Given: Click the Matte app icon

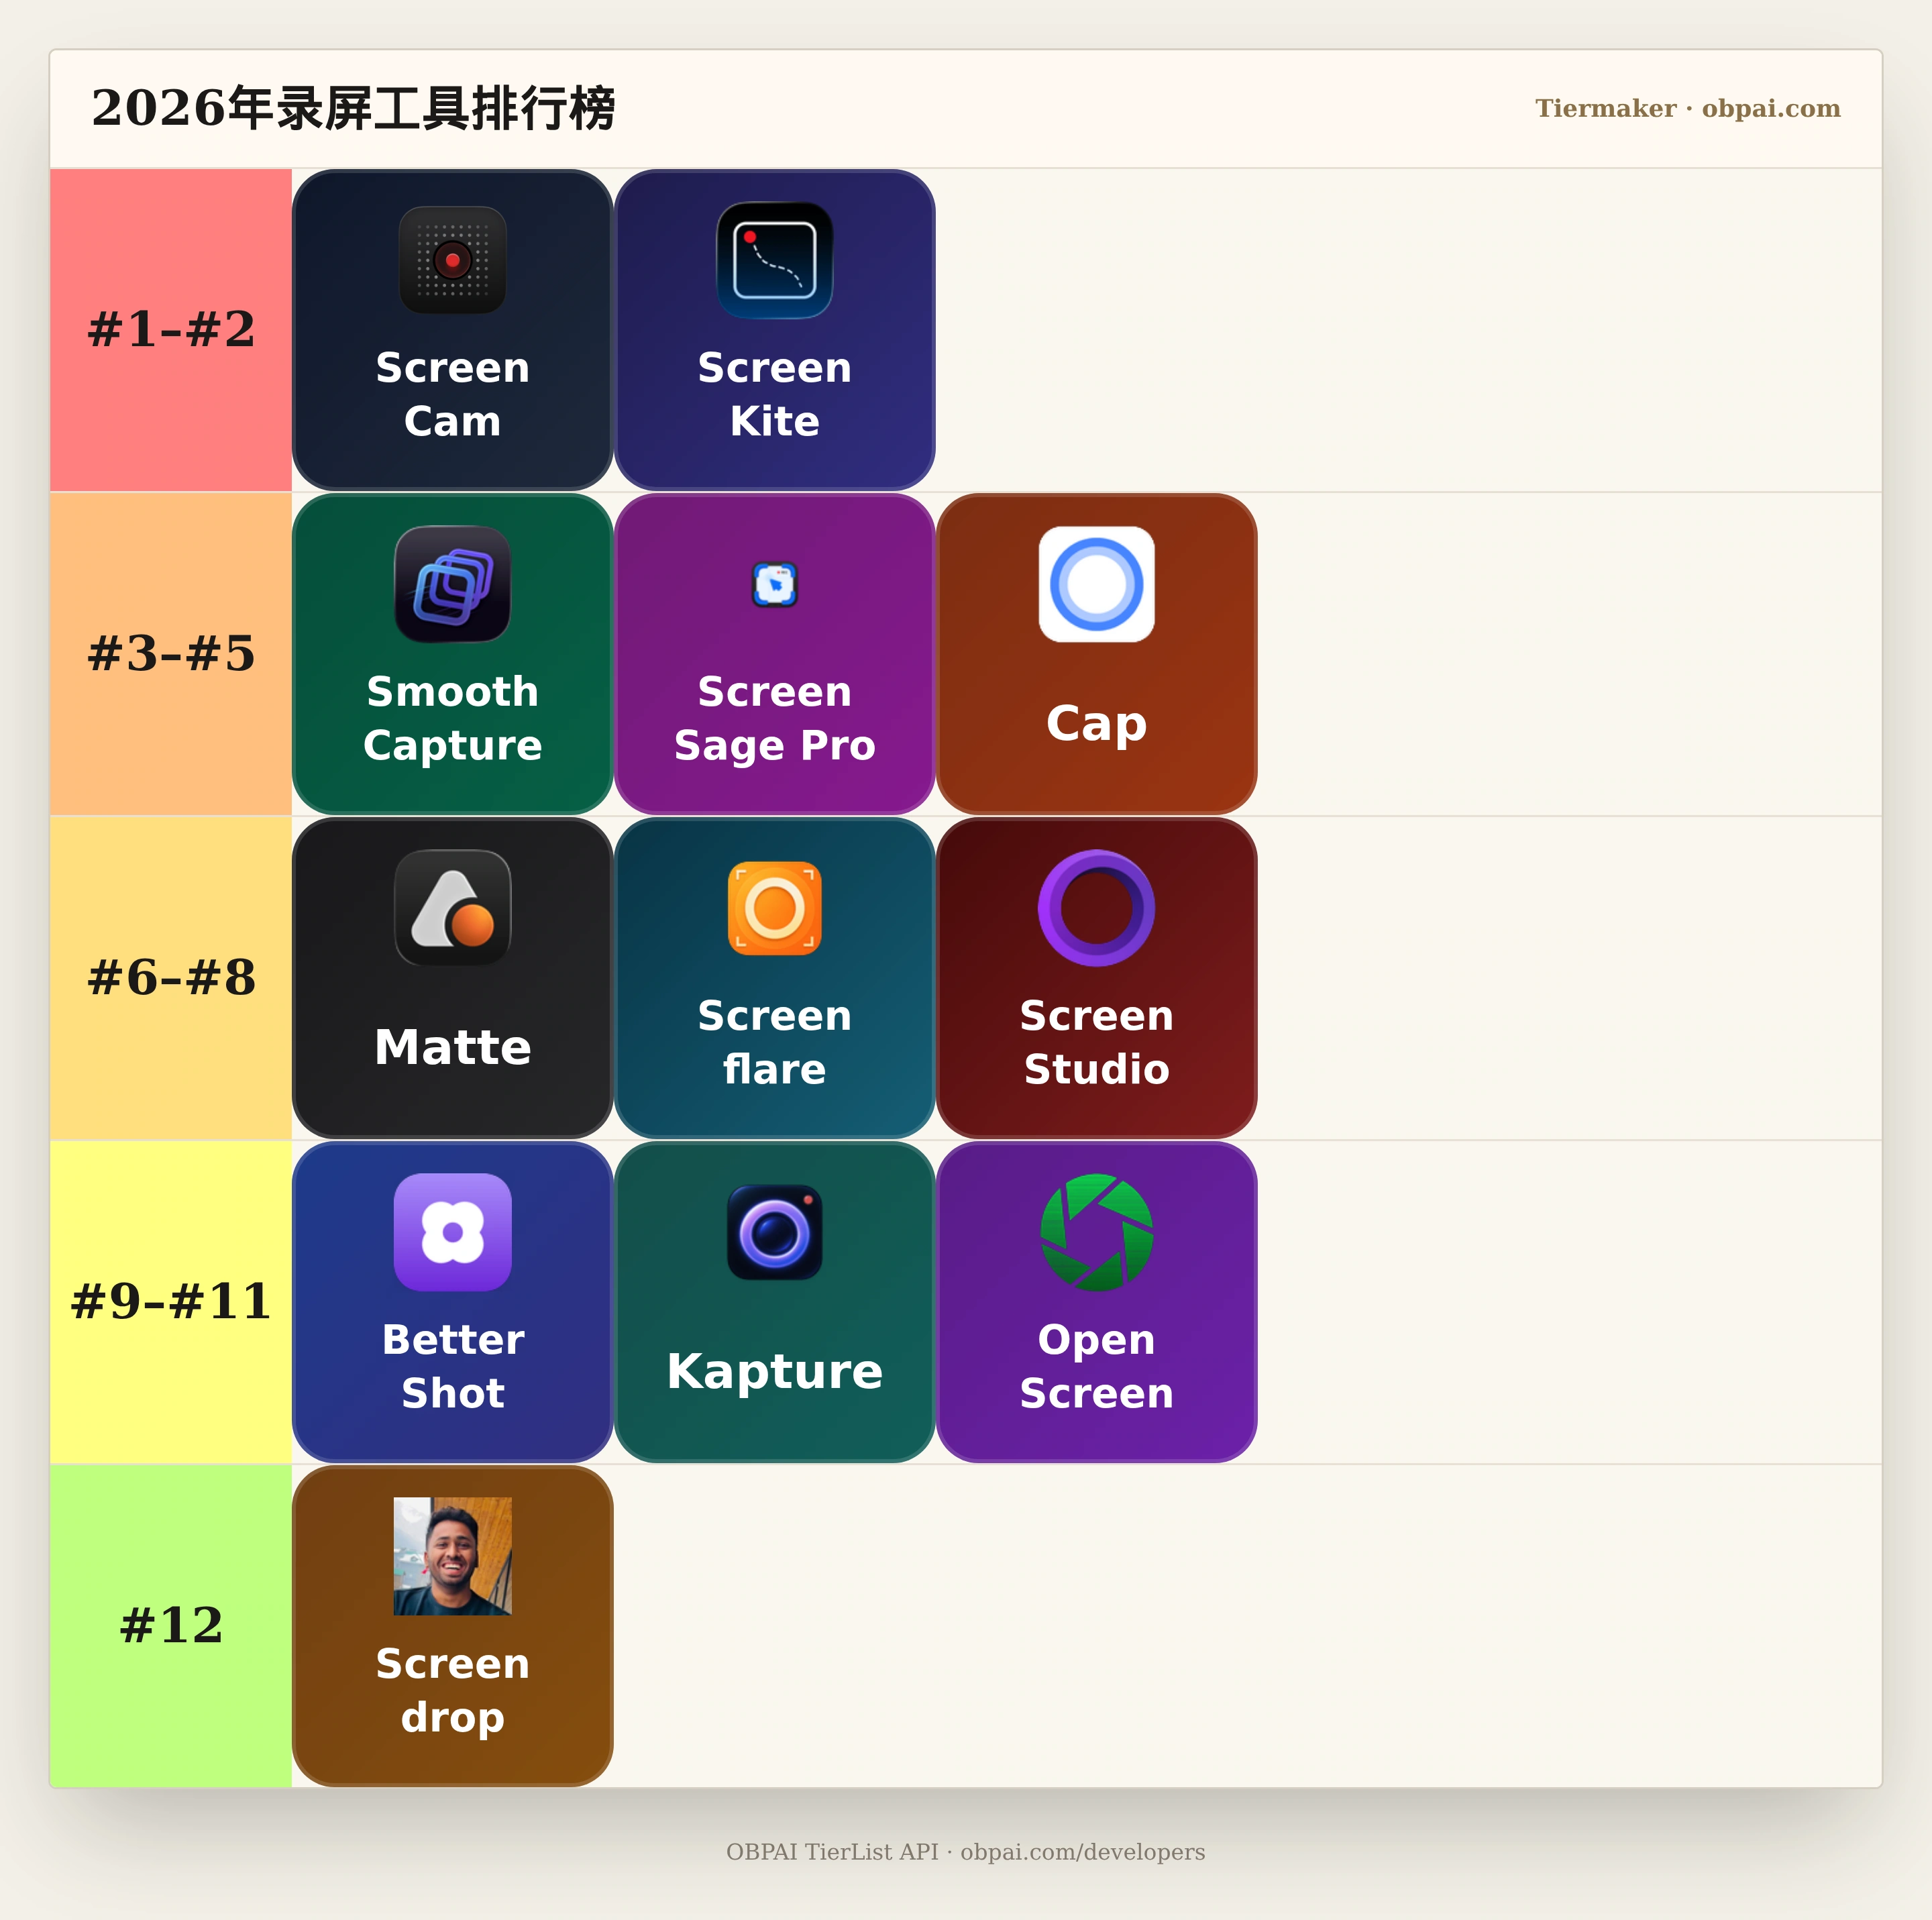Looking at the screenshot, I should (x=452, y=908).
